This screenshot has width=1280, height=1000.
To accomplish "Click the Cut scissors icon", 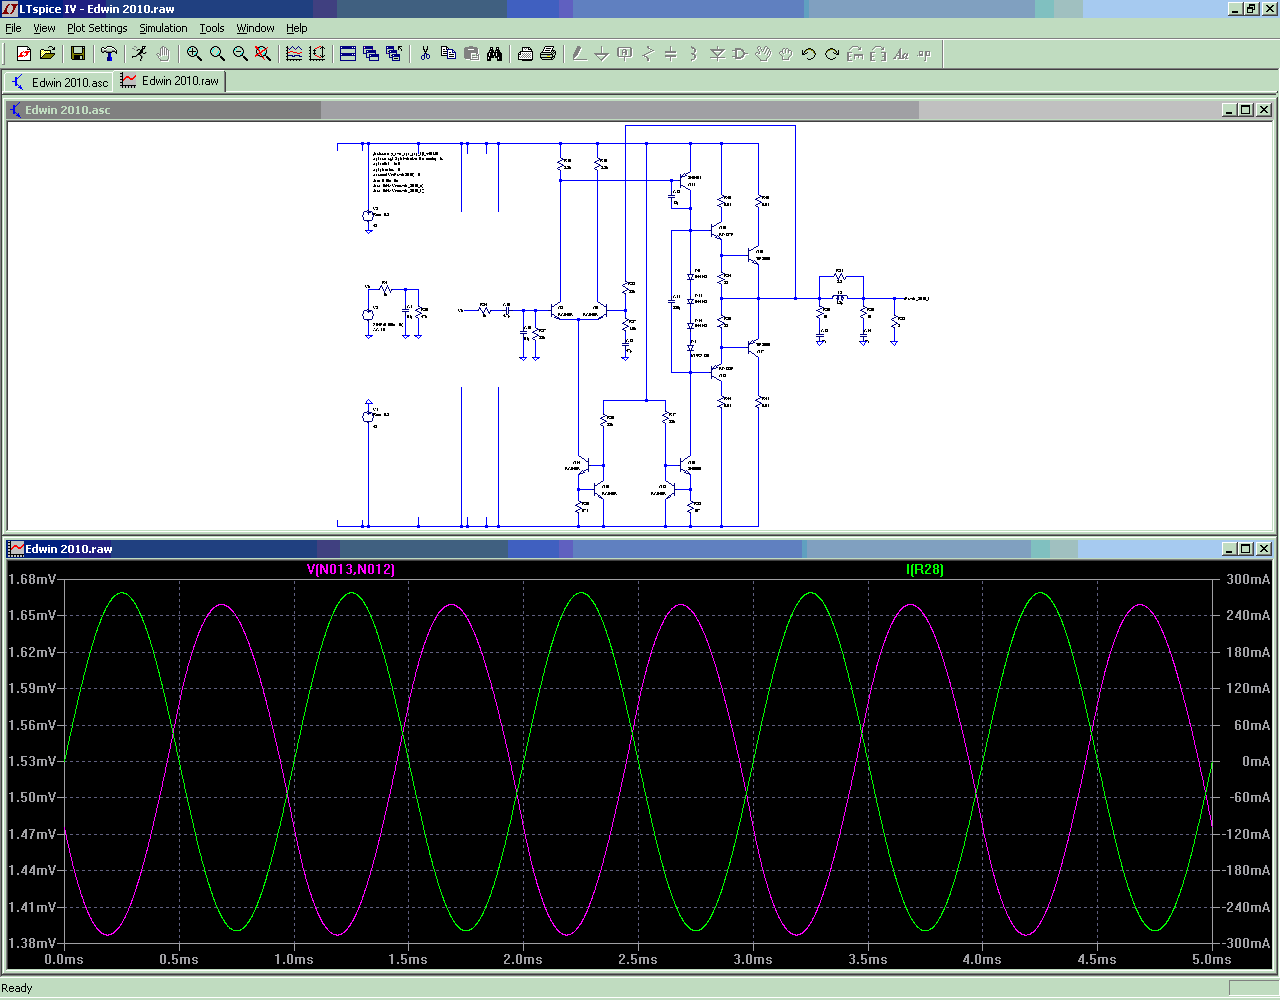I will coord(425,54).
